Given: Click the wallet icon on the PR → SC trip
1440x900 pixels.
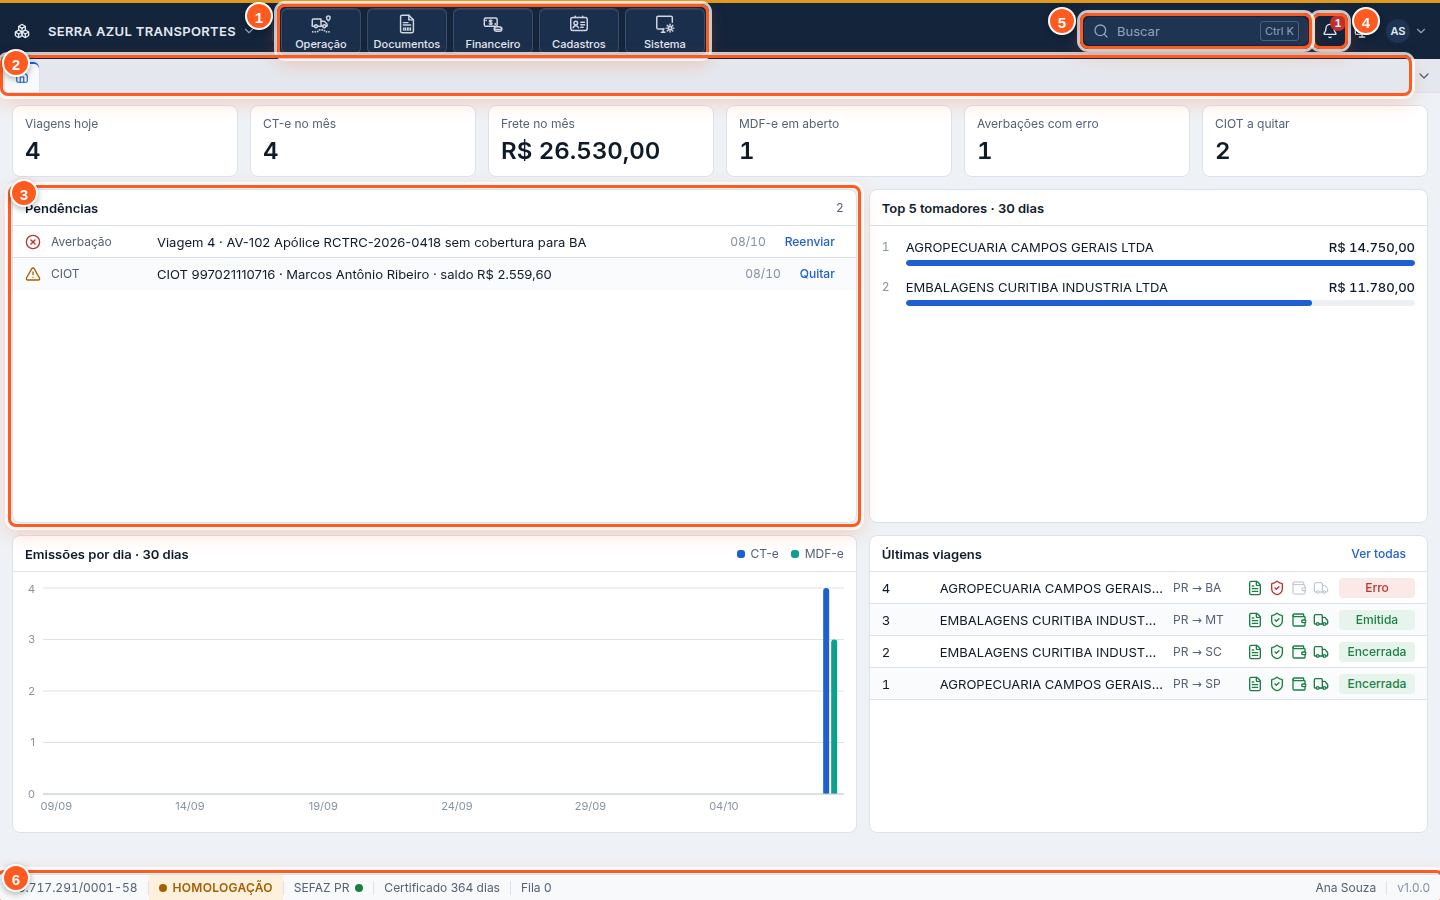Looking at the screenshot, I should click(x=1299, y=652).
